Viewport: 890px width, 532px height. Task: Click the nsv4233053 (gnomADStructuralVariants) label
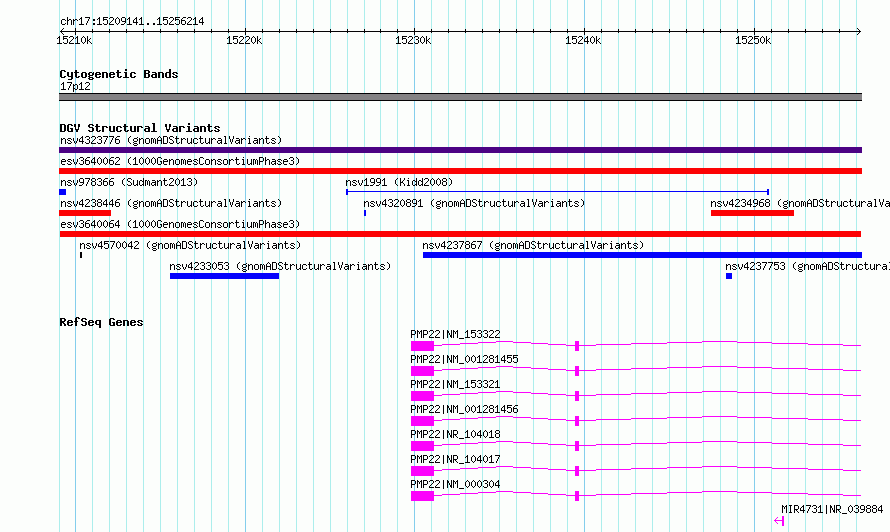pos(280,266)
